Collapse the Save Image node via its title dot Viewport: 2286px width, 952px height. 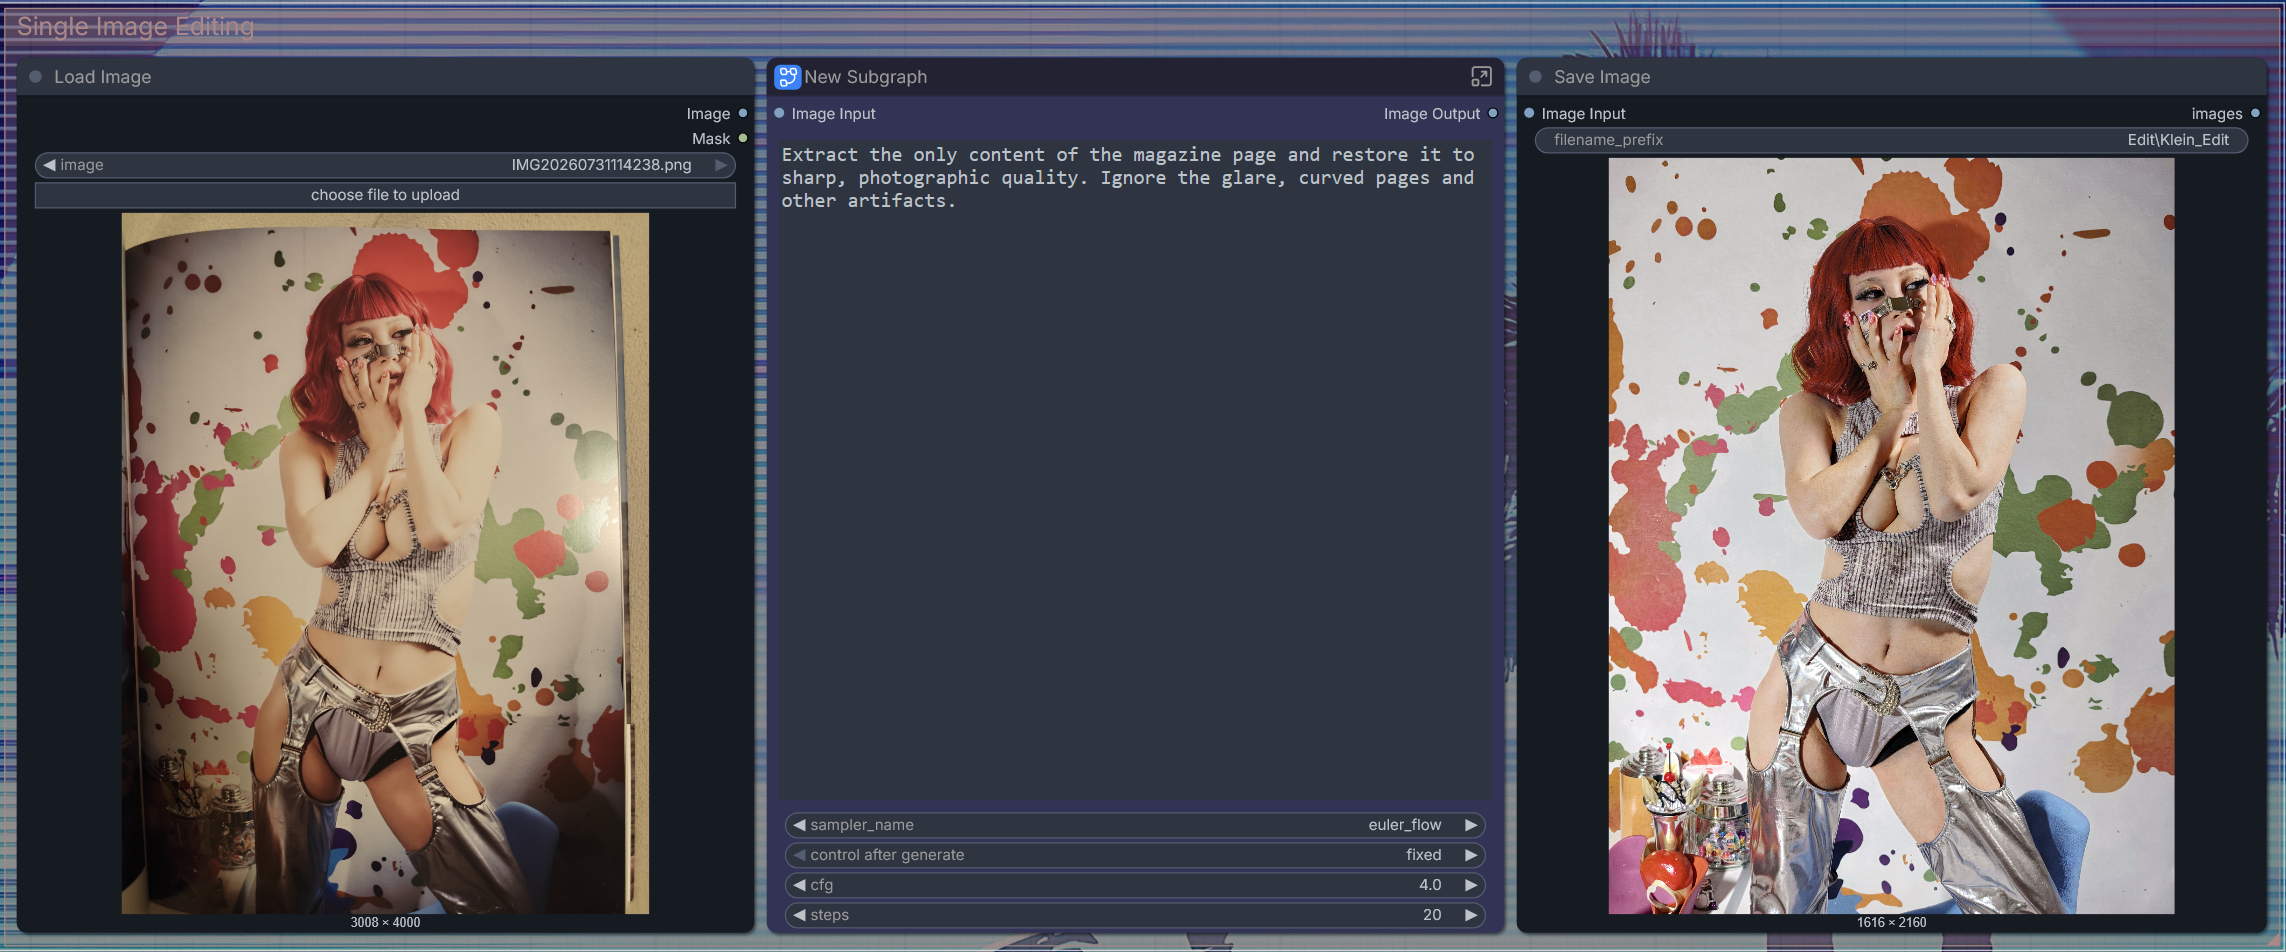[x=1535, y=77]
